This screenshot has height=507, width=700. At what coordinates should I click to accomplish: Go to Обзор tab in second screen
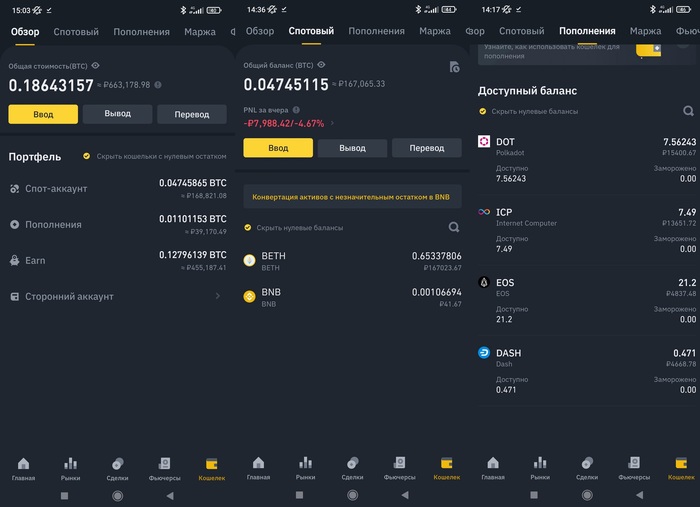260,31
